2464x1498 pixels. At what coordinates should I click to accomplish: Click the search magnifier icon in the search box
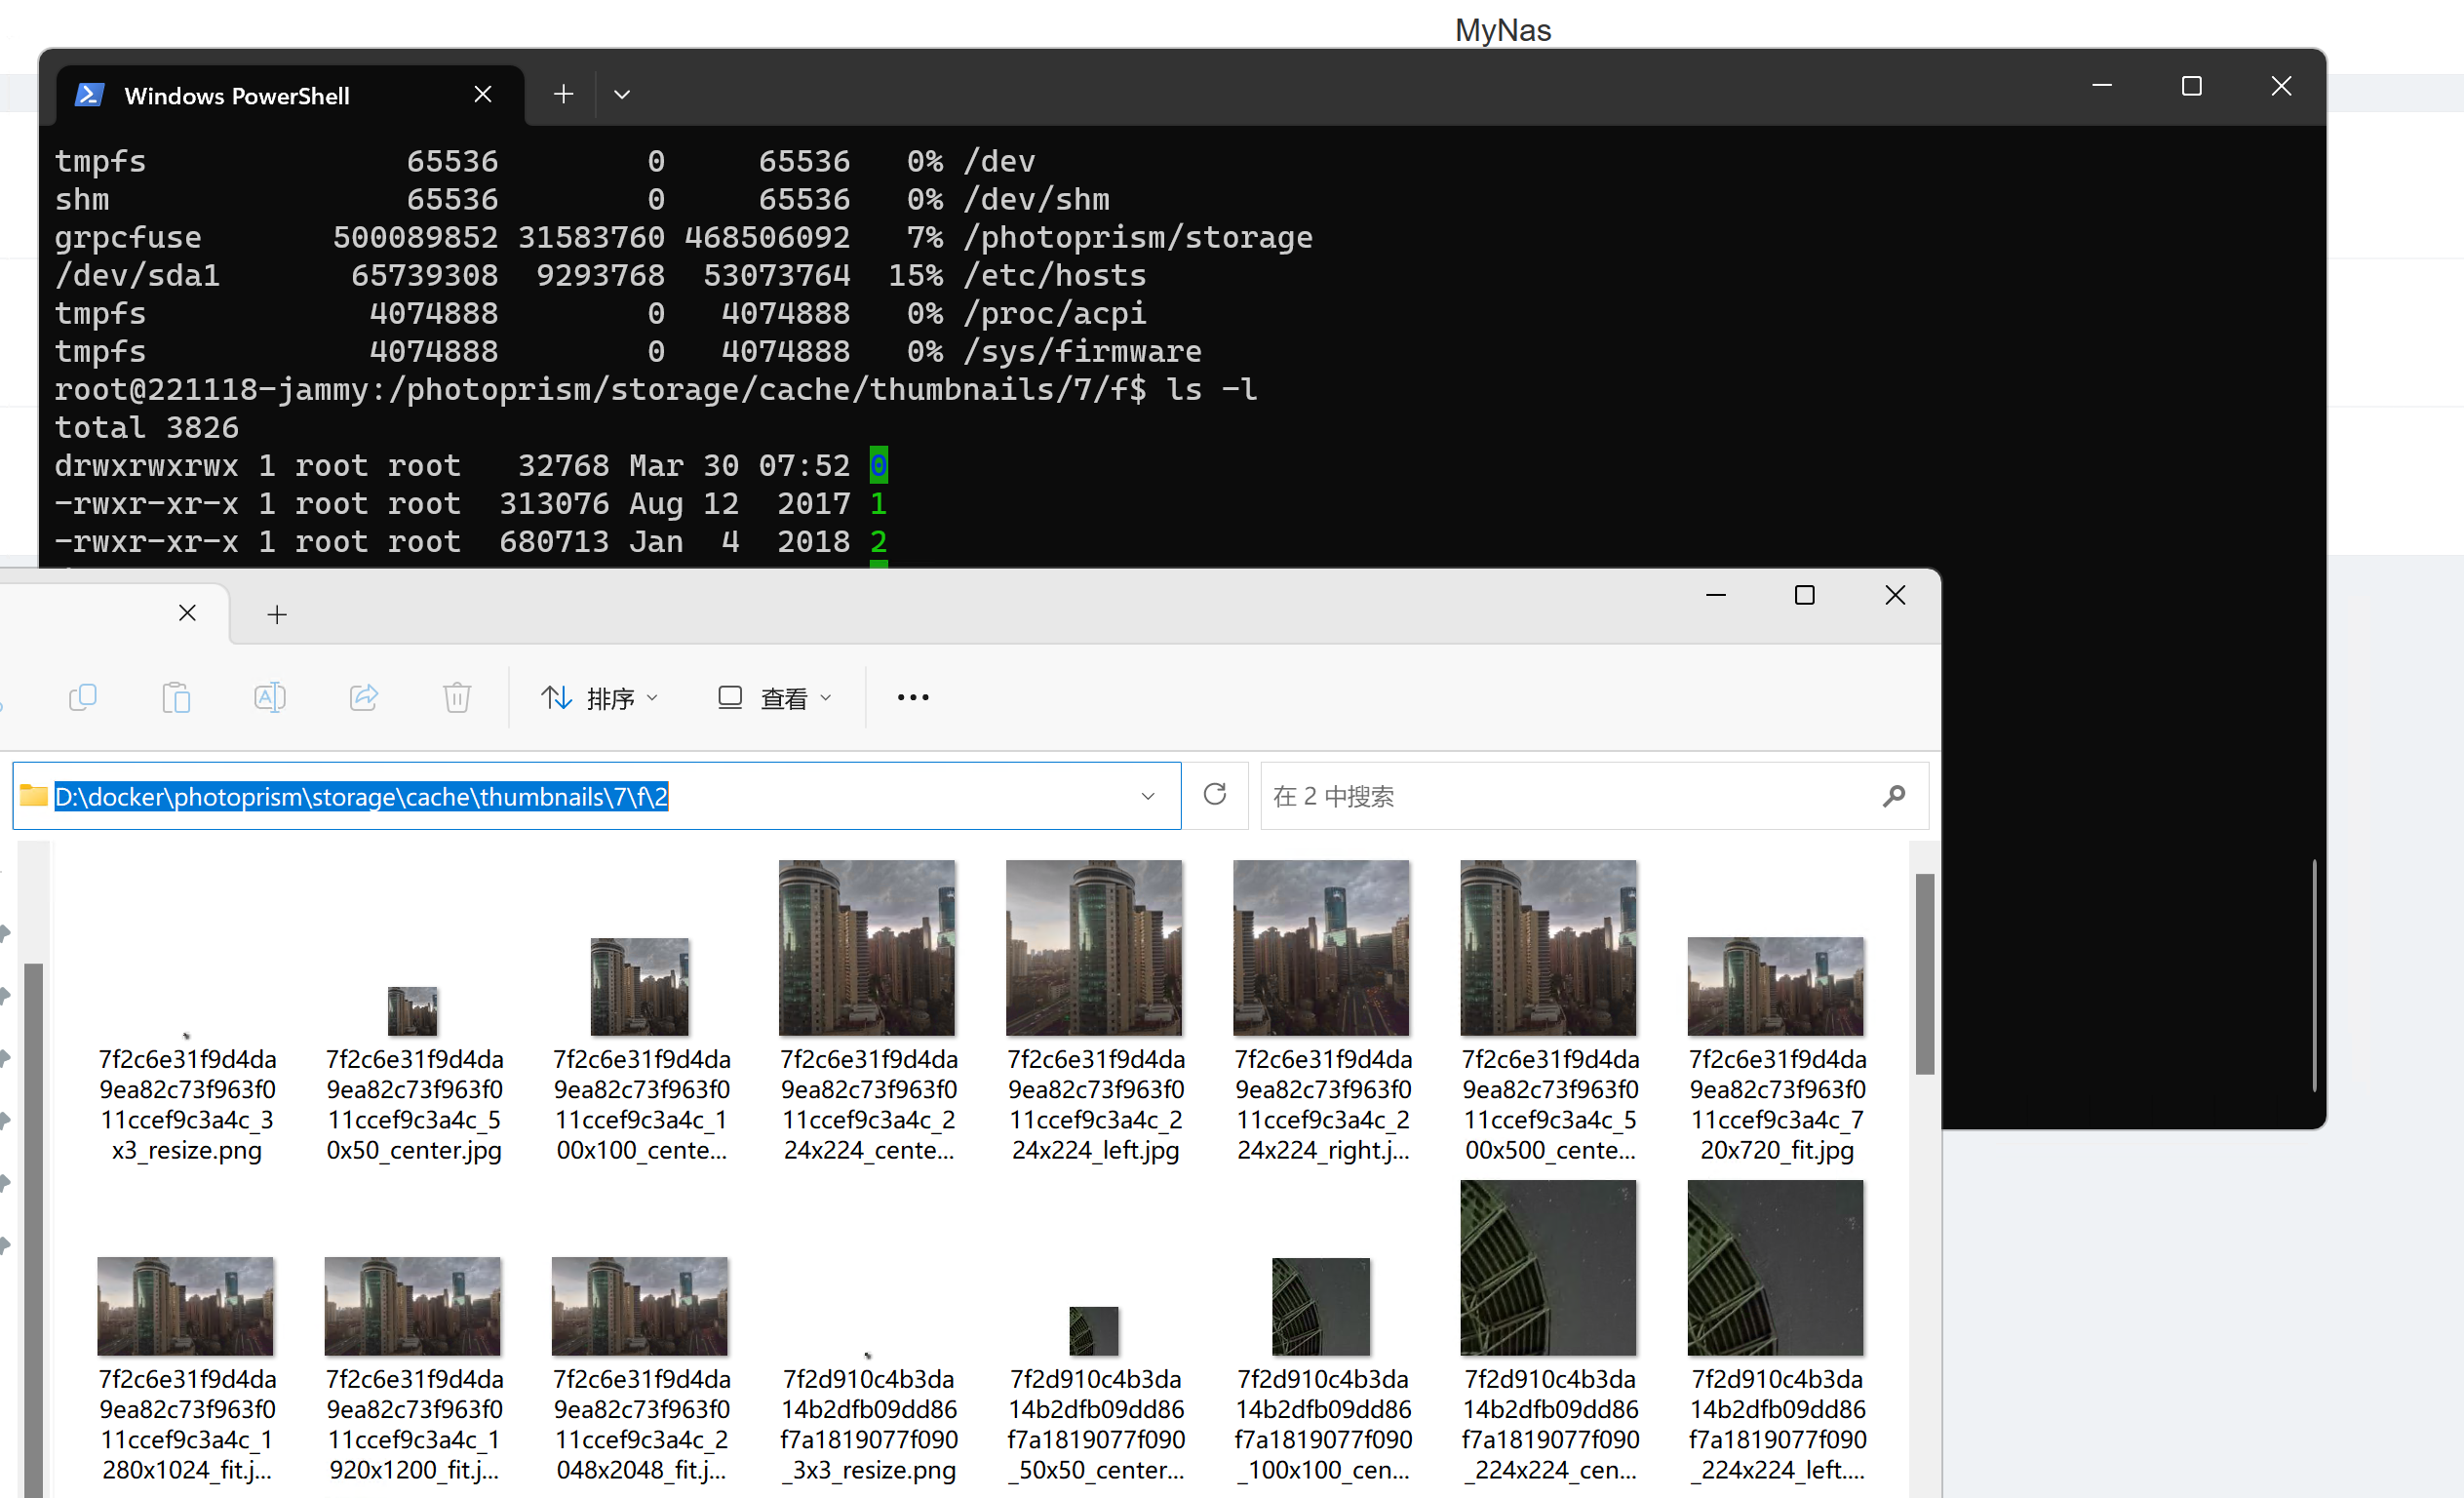[1892, 795]
